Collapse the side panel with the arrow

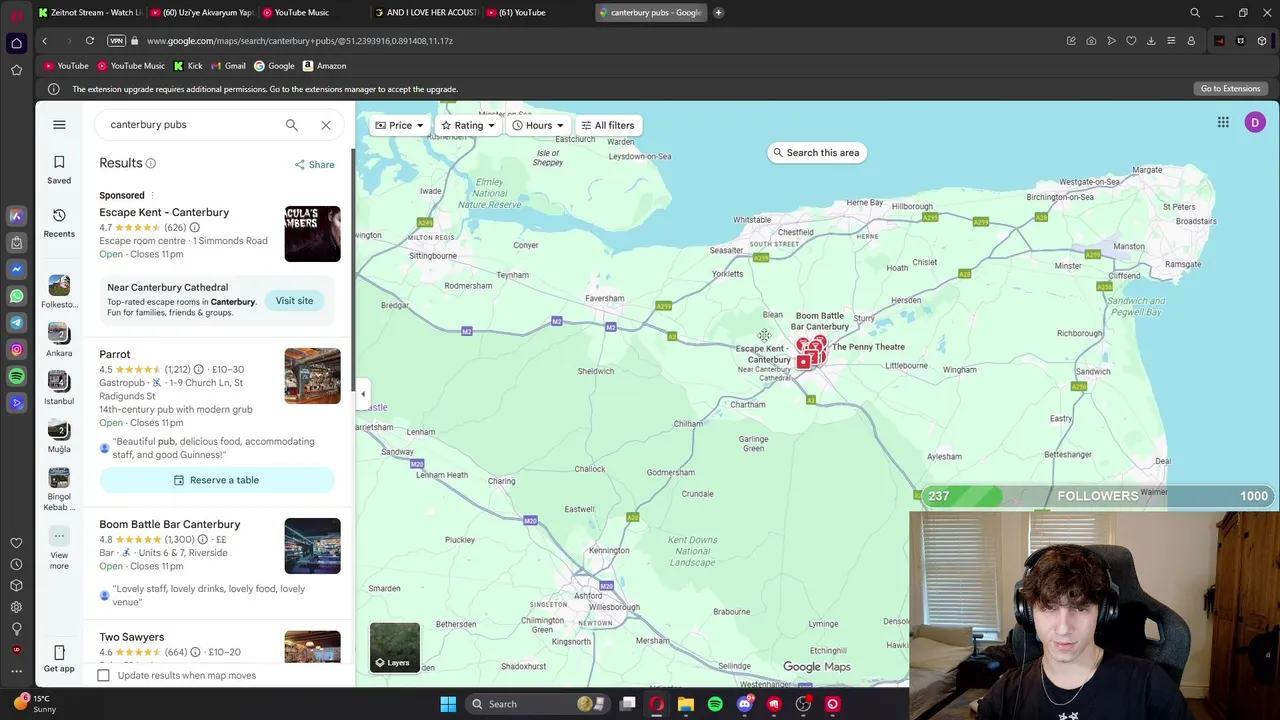[363, 394]
